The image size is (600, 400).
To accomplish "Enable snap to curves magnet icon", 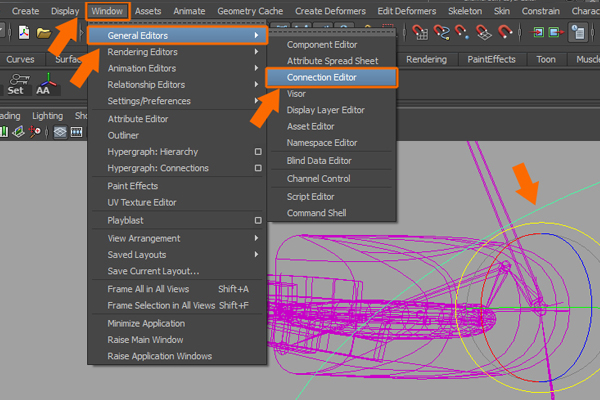I will point(441,32).
